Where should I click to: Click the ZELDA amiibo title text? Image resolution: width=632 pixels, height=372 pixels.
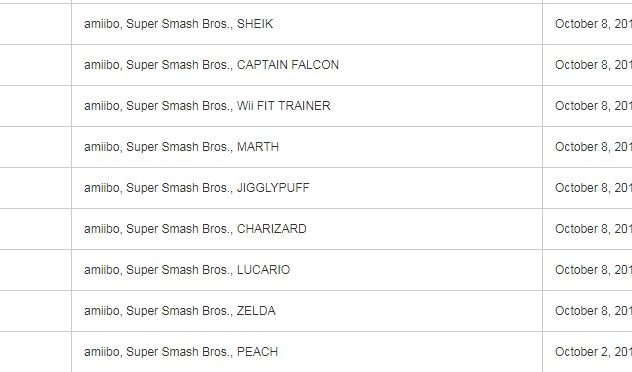[x=180, y=311]
